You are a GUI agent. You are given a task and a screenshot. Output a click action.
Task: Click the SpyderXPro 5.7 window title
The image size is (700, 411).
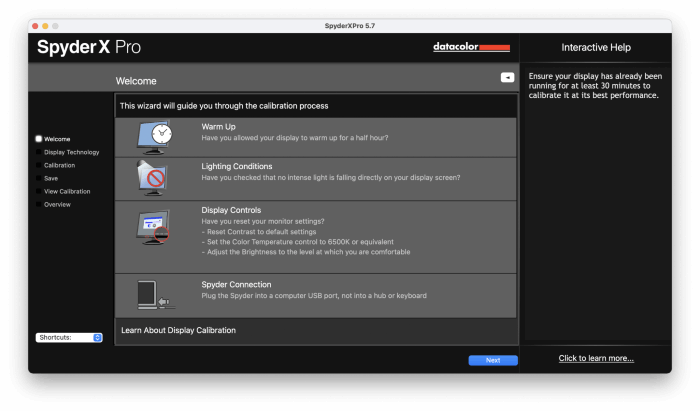point(350,26)
